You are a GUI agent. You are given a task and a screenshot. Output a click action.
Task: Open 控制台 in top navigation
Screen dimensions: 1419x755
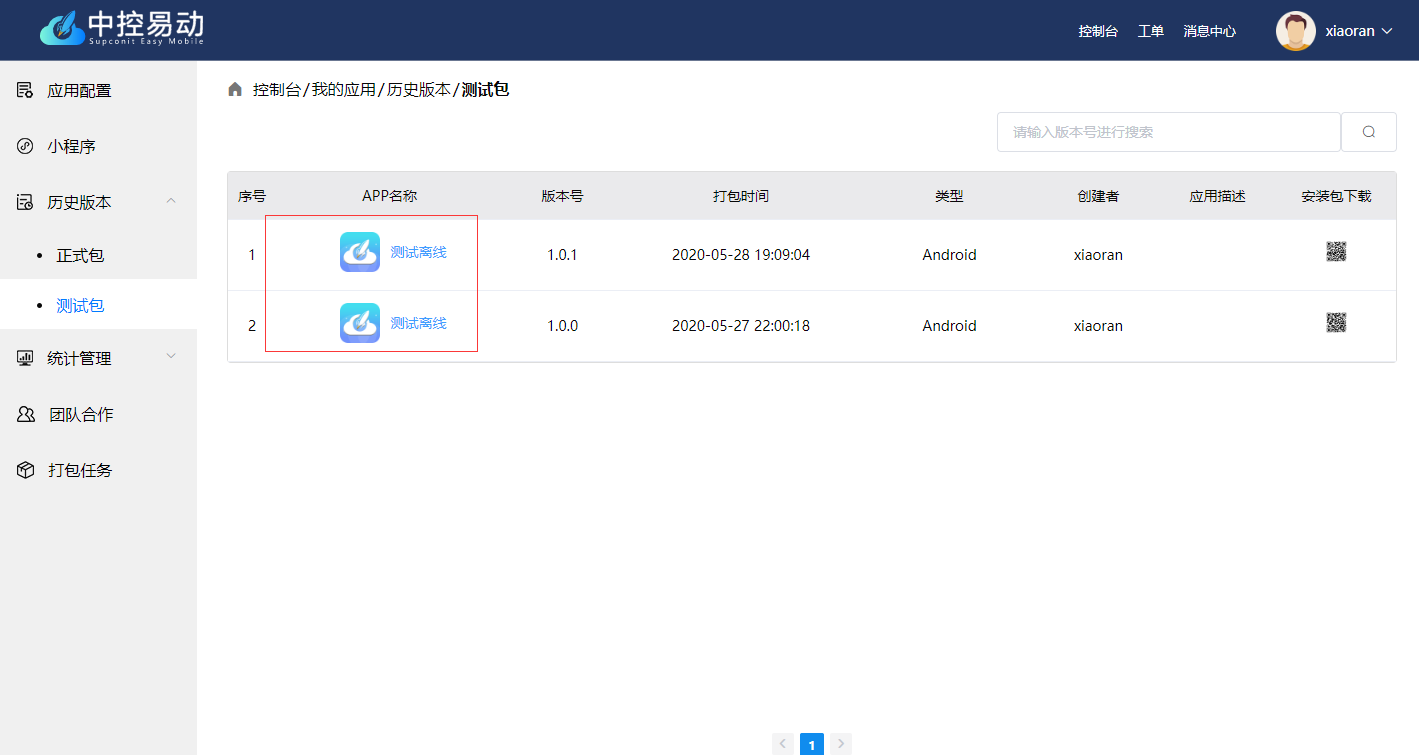1098,31
